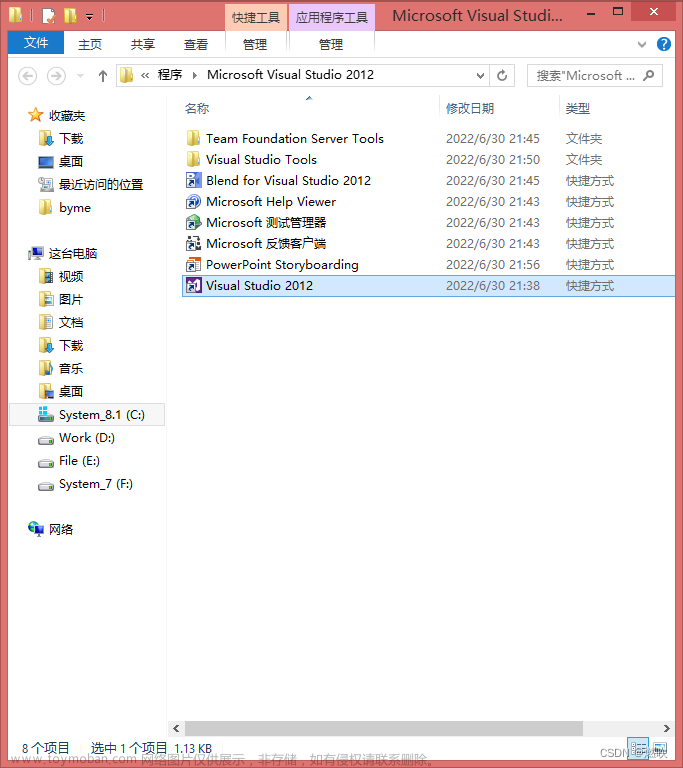This screenshot has height=768, width=683.
Task: Expand hidden path via the « breadcrumb chevron
Action: [145, 75]
